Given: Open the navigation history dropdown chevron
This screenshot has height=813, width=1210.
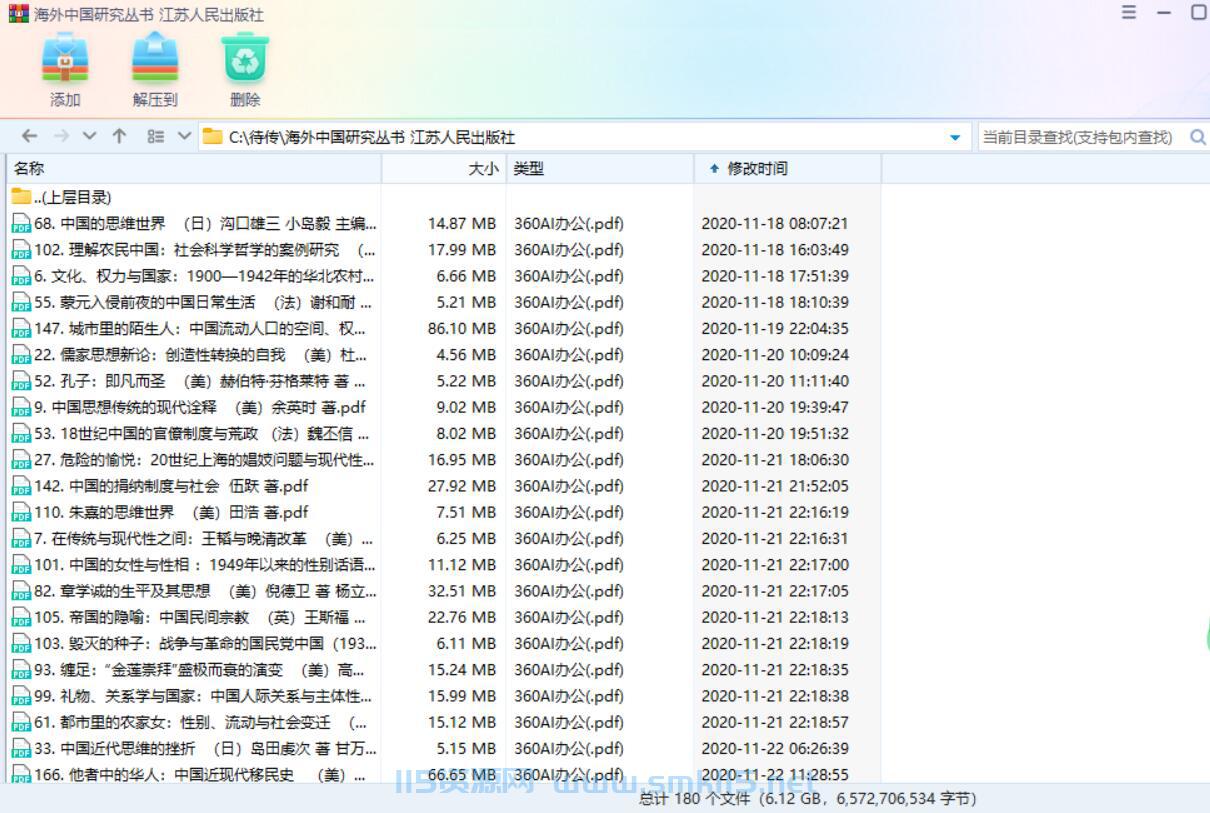Looking at the screenshot, I should point(88,135).
